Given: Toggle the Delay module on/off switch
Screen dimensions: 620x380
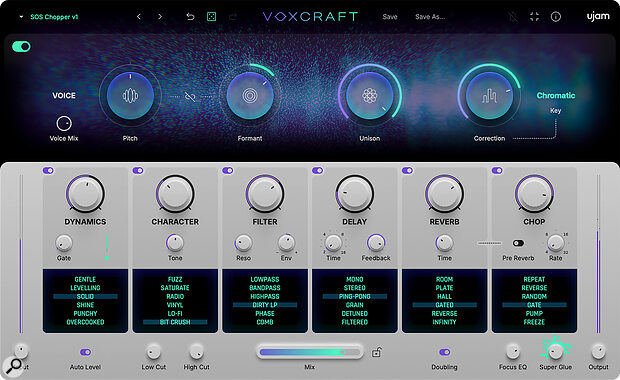Looking at the screenshot, I should (318, 170).
